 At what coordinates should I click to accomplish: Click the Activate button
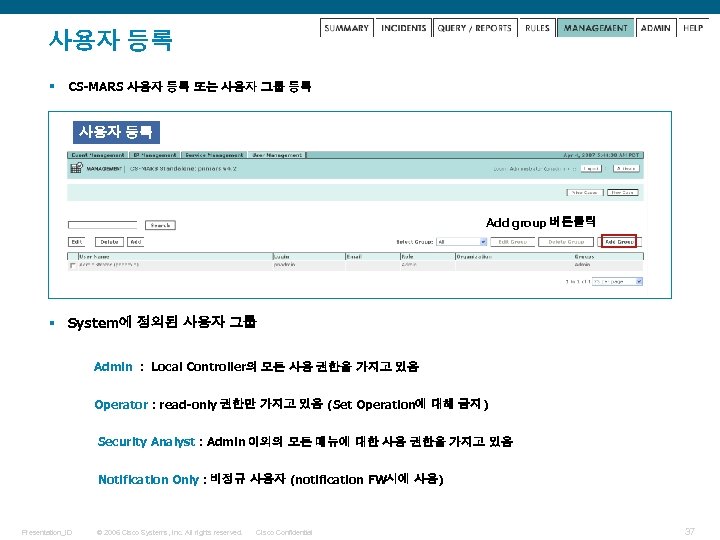626,169
